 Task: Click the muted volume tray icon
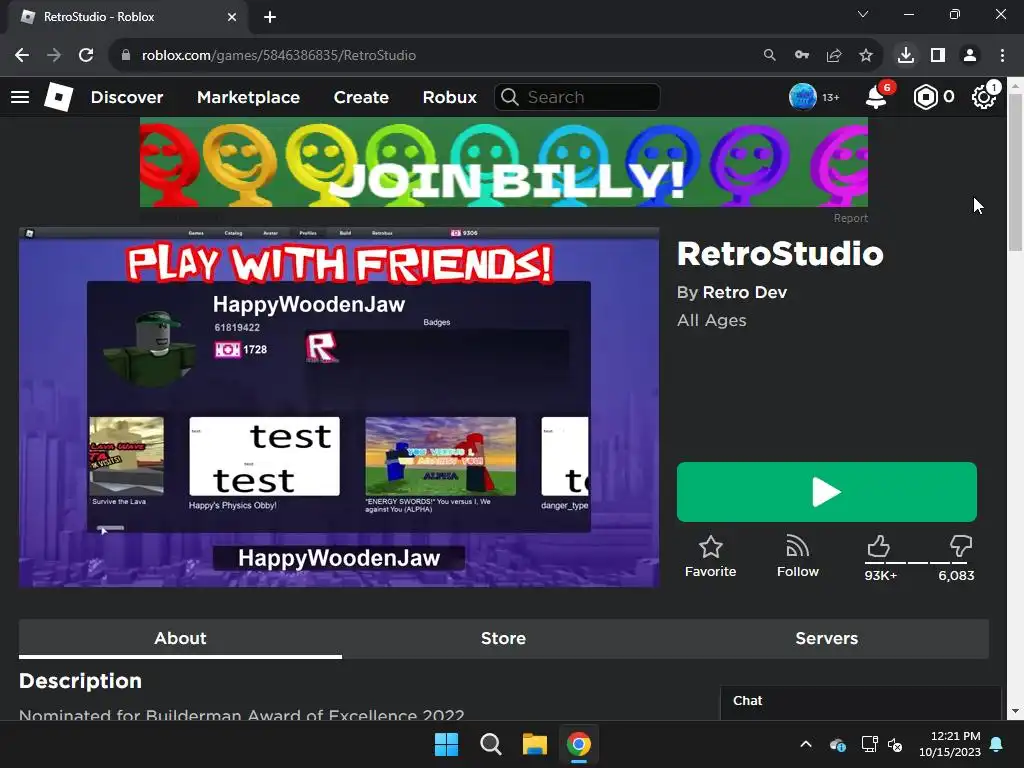[x=895, y=744]
